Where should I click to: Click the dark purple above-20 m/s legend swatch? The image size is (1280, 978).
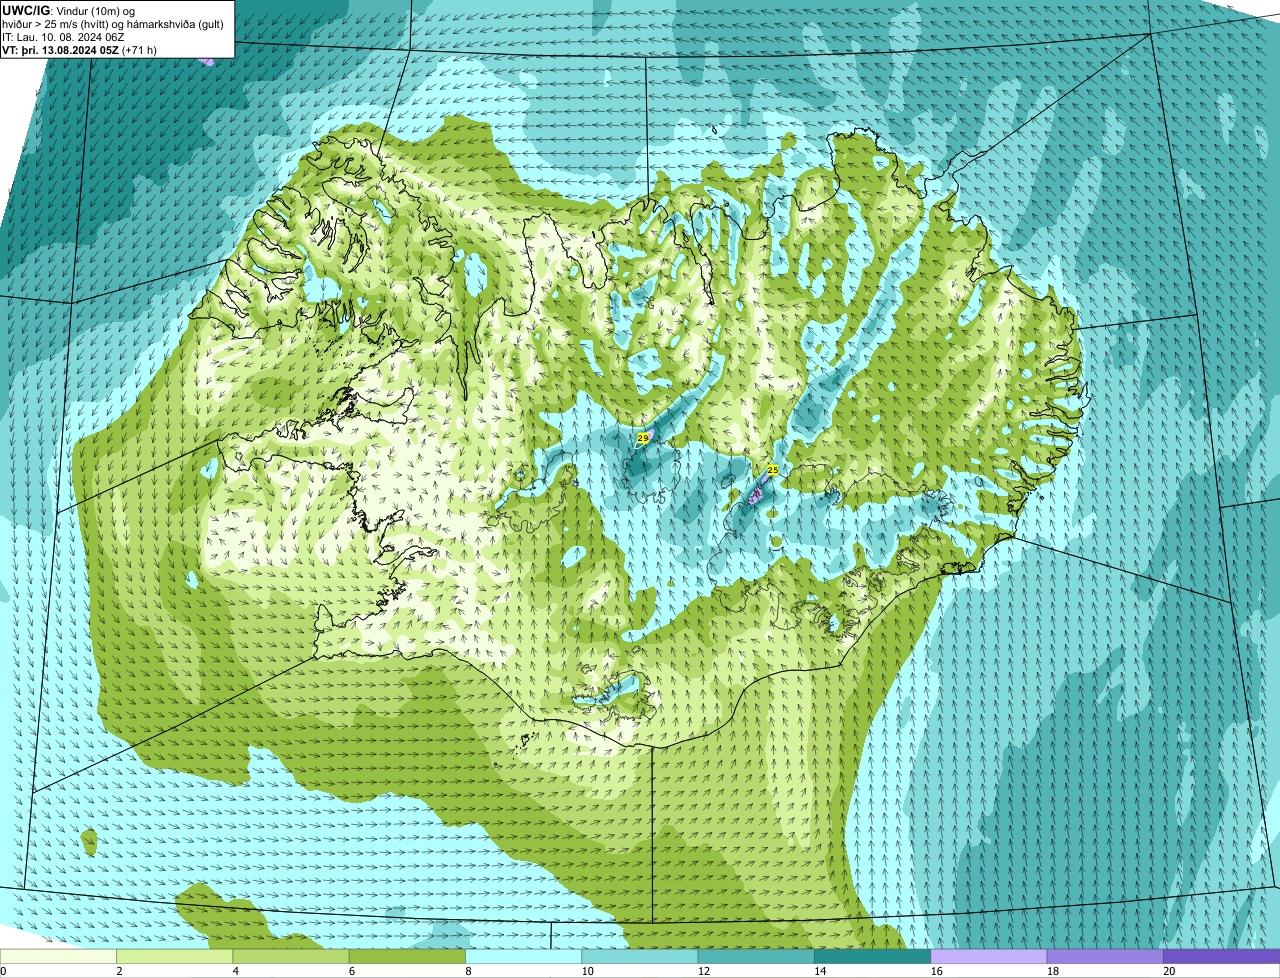(1221, 956)
